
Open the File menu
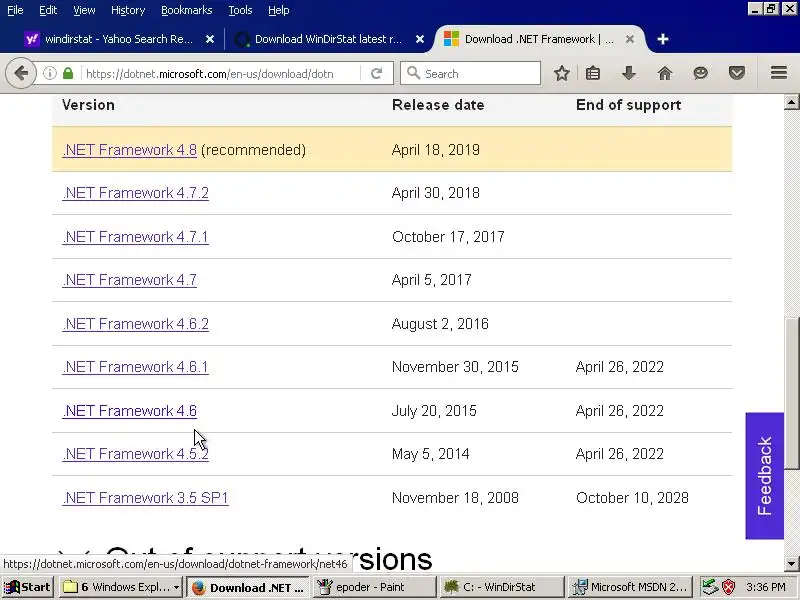coord(15,10)
